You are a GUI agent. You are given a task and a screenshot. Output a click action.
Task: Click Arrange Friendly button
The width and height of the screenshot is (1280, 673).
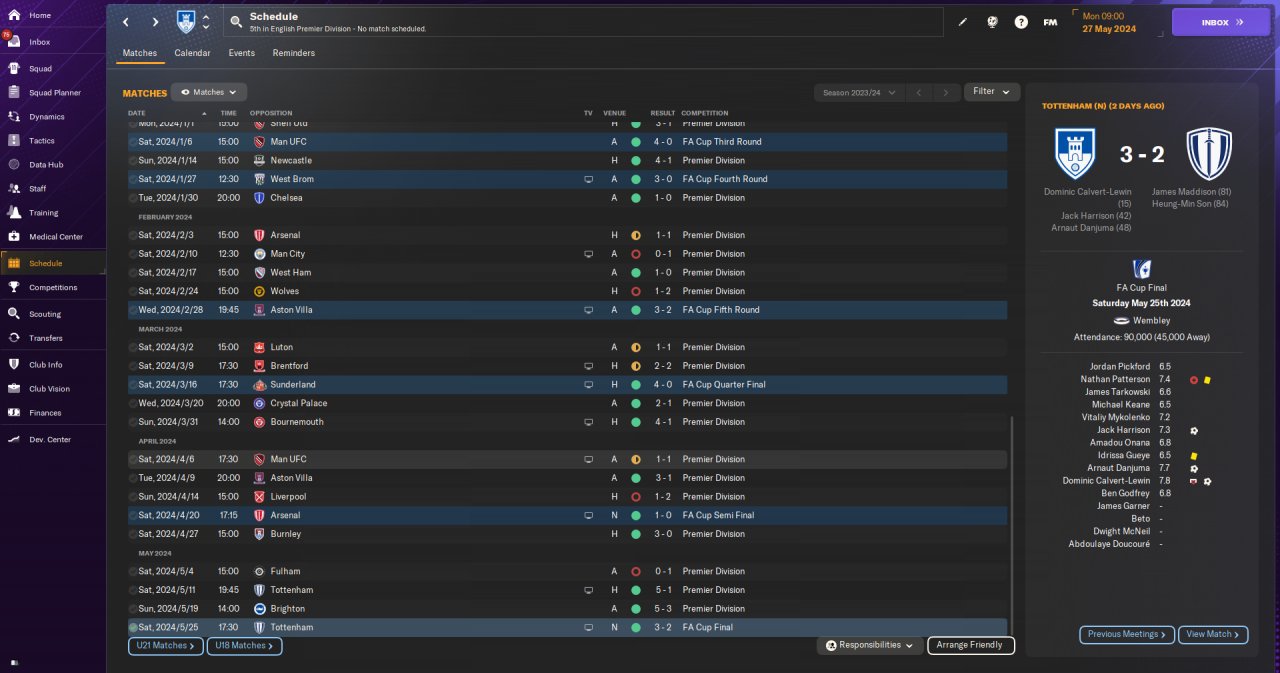pos(971,646)
